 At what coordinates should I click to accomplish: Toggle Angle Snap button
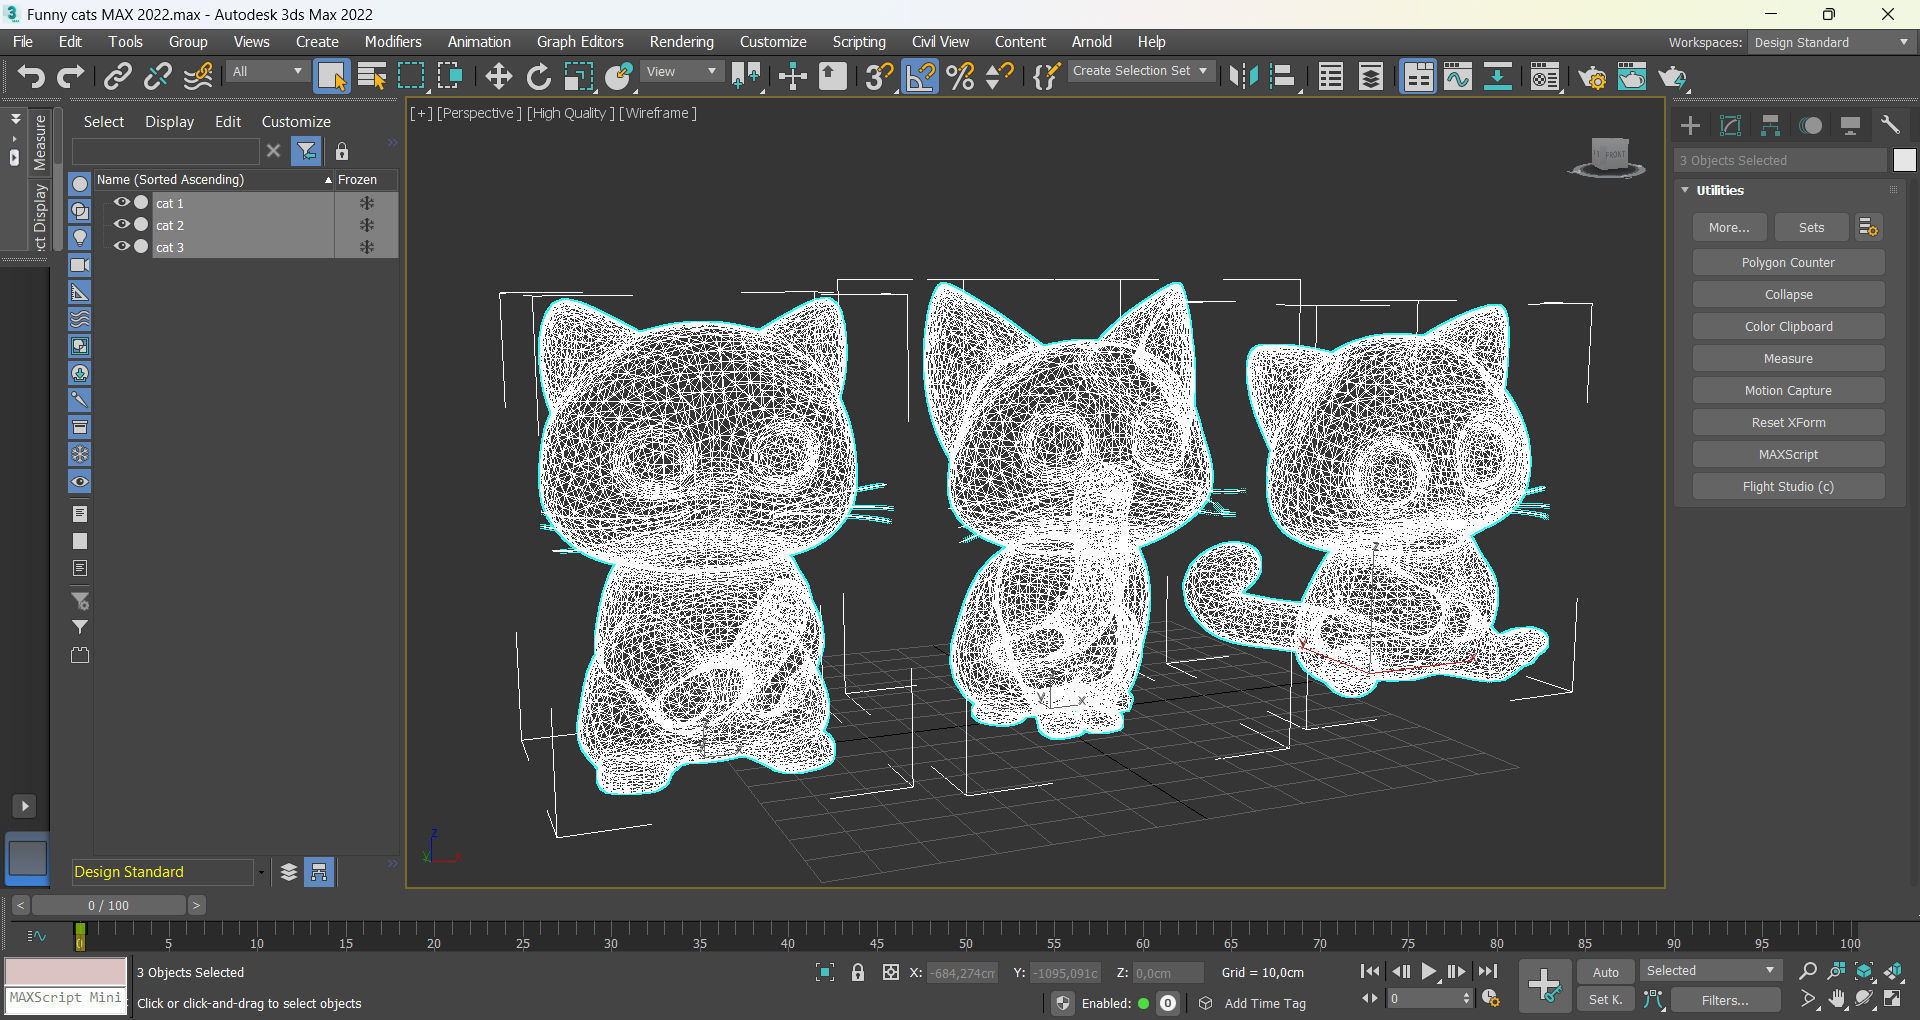coord(920,76)
